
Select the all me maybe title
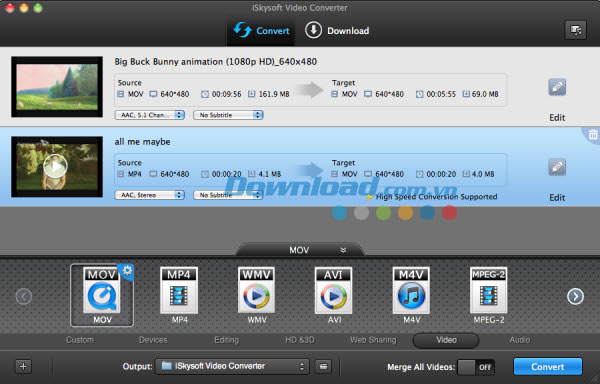pyautogui.click(x=142, y=142)
